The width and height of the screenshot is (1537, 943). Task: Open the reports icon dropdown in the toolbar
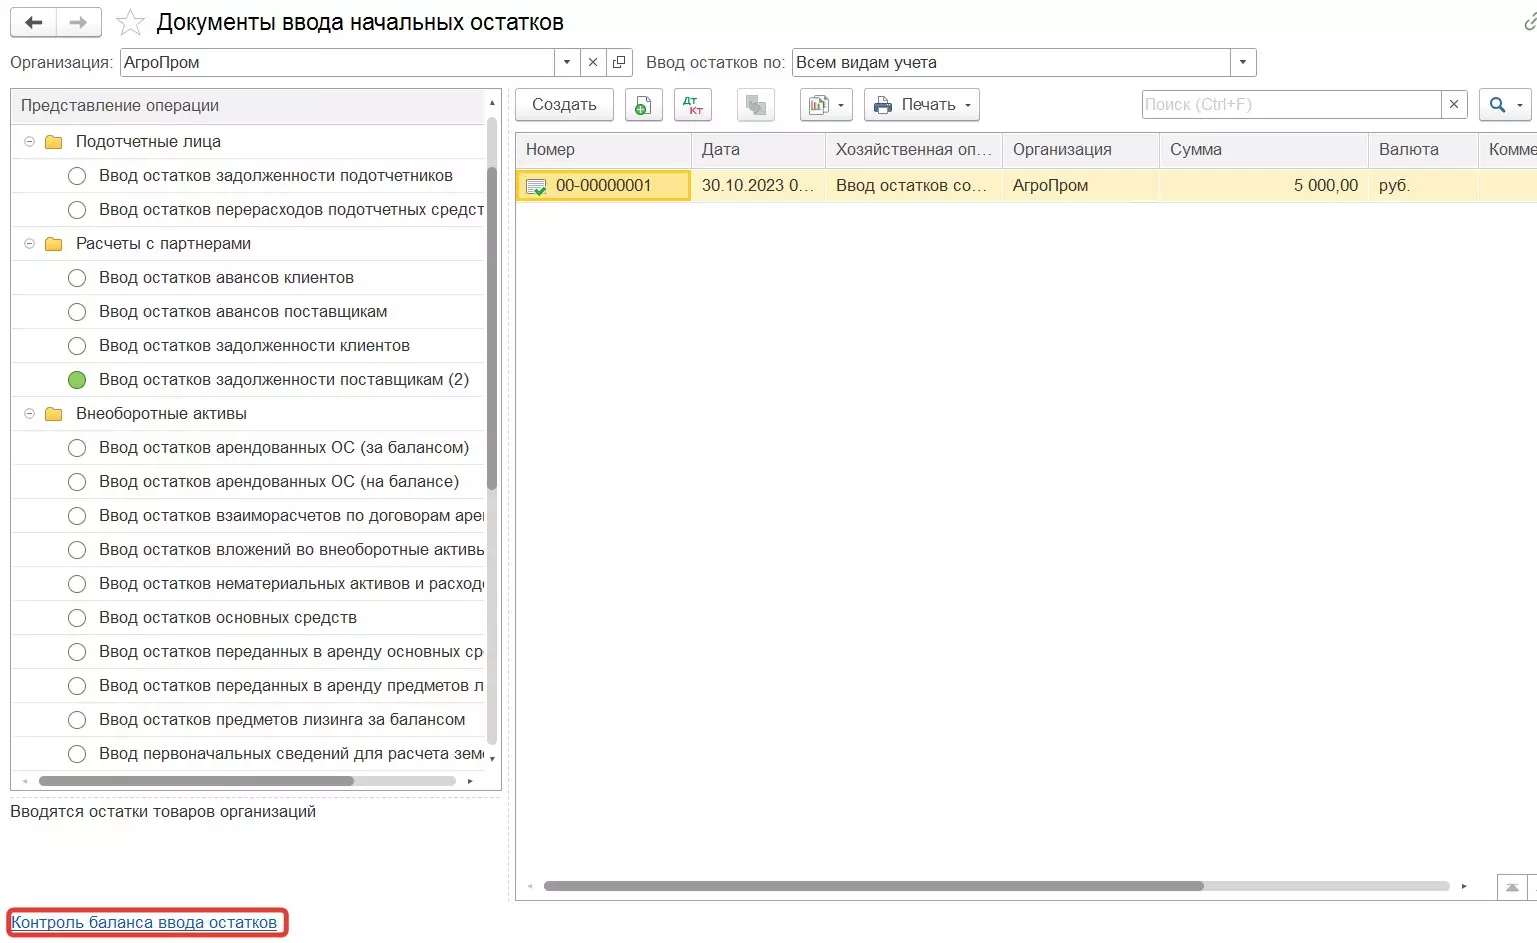[x=826, y=105]
